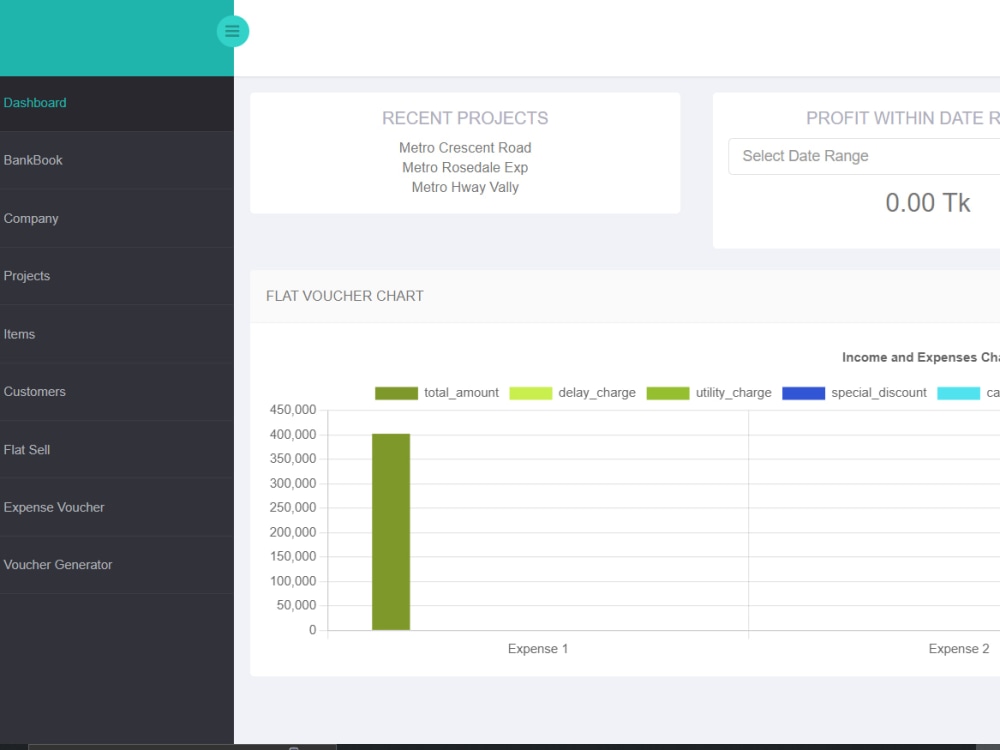The width and height of the screenshot is (1000, 750).
Task: Click the special_discount legend label
Action: pos(879,393)
